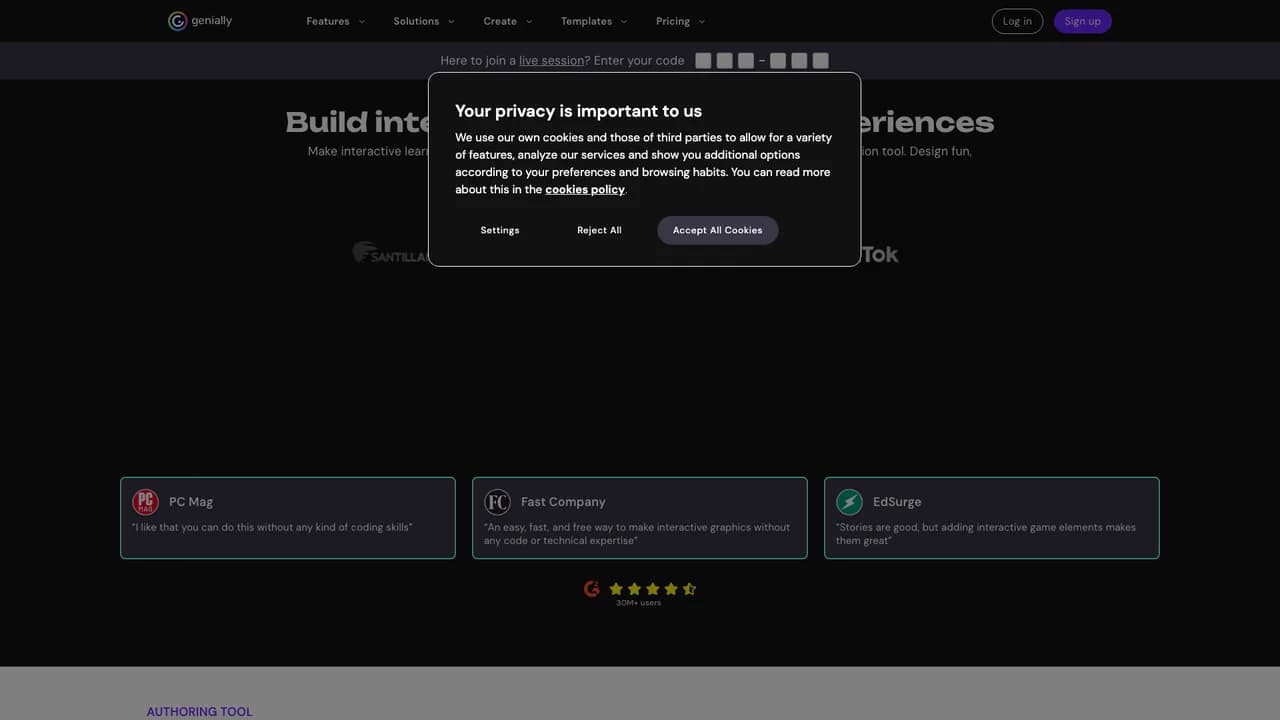Click the "AUTHORING TOOL" label
The image size is (1280, 720).
(x=200, y=712)
